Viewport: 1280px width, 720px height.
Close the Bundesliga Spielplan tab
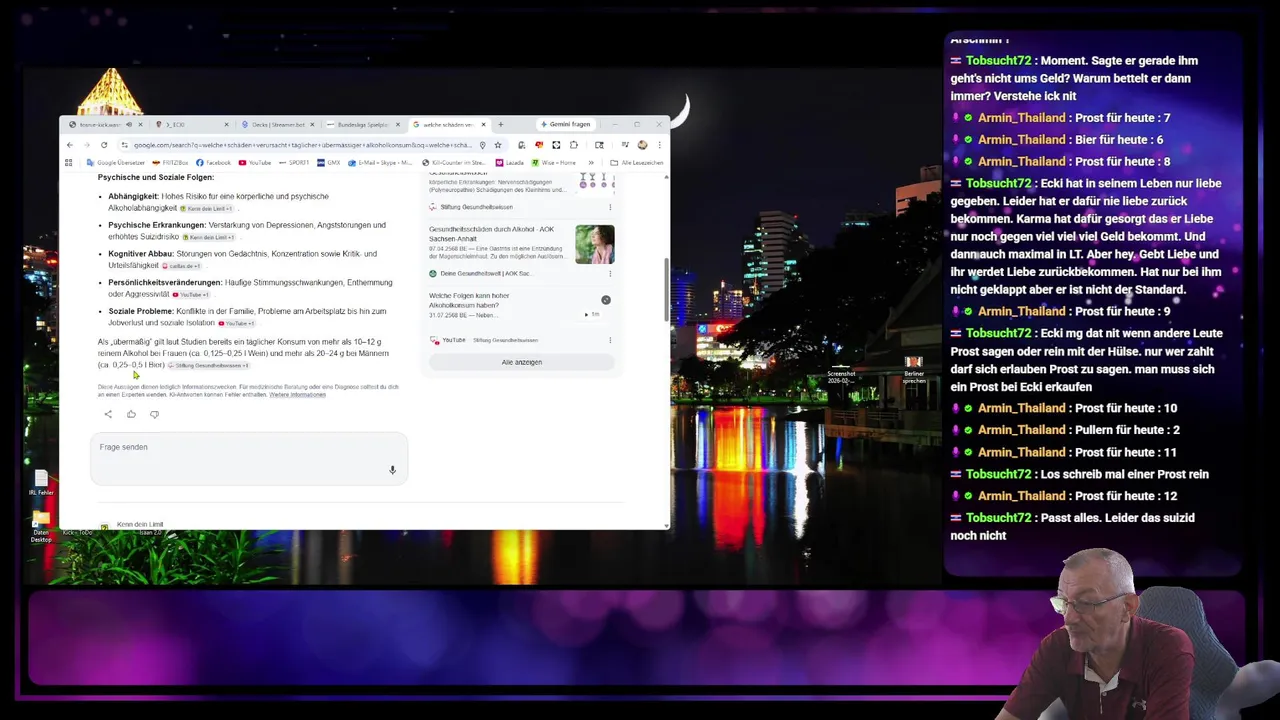pos(398,125)
